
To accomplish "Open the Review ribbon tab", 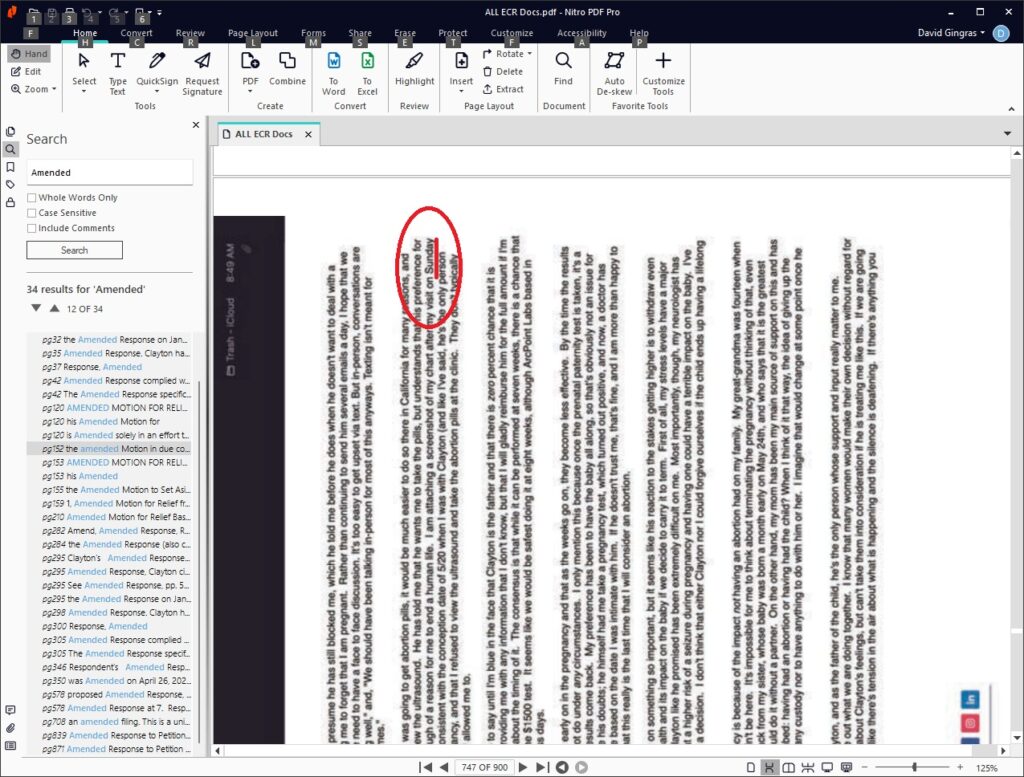I will tap(190, 33).
